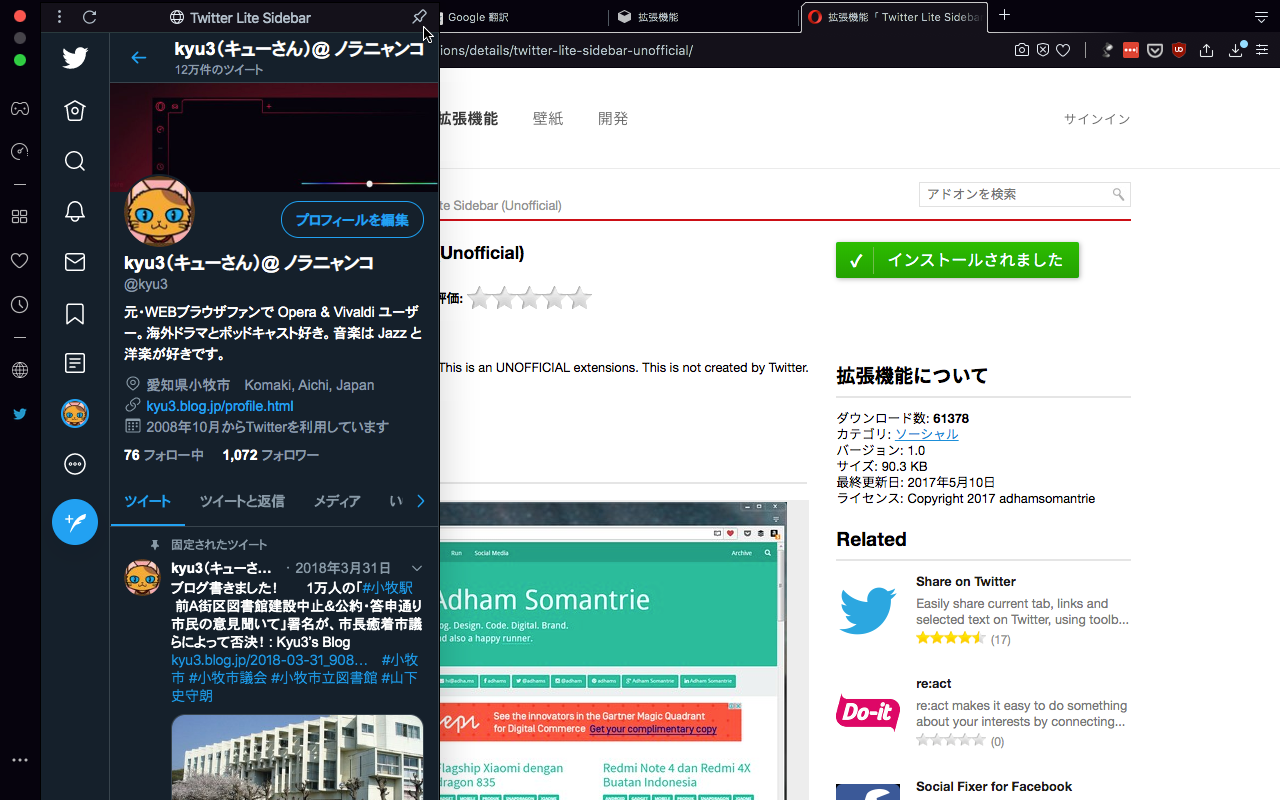Screen dimensions: 1280x800
Task: Click プロフィールを編集 button
Action: 352,220
